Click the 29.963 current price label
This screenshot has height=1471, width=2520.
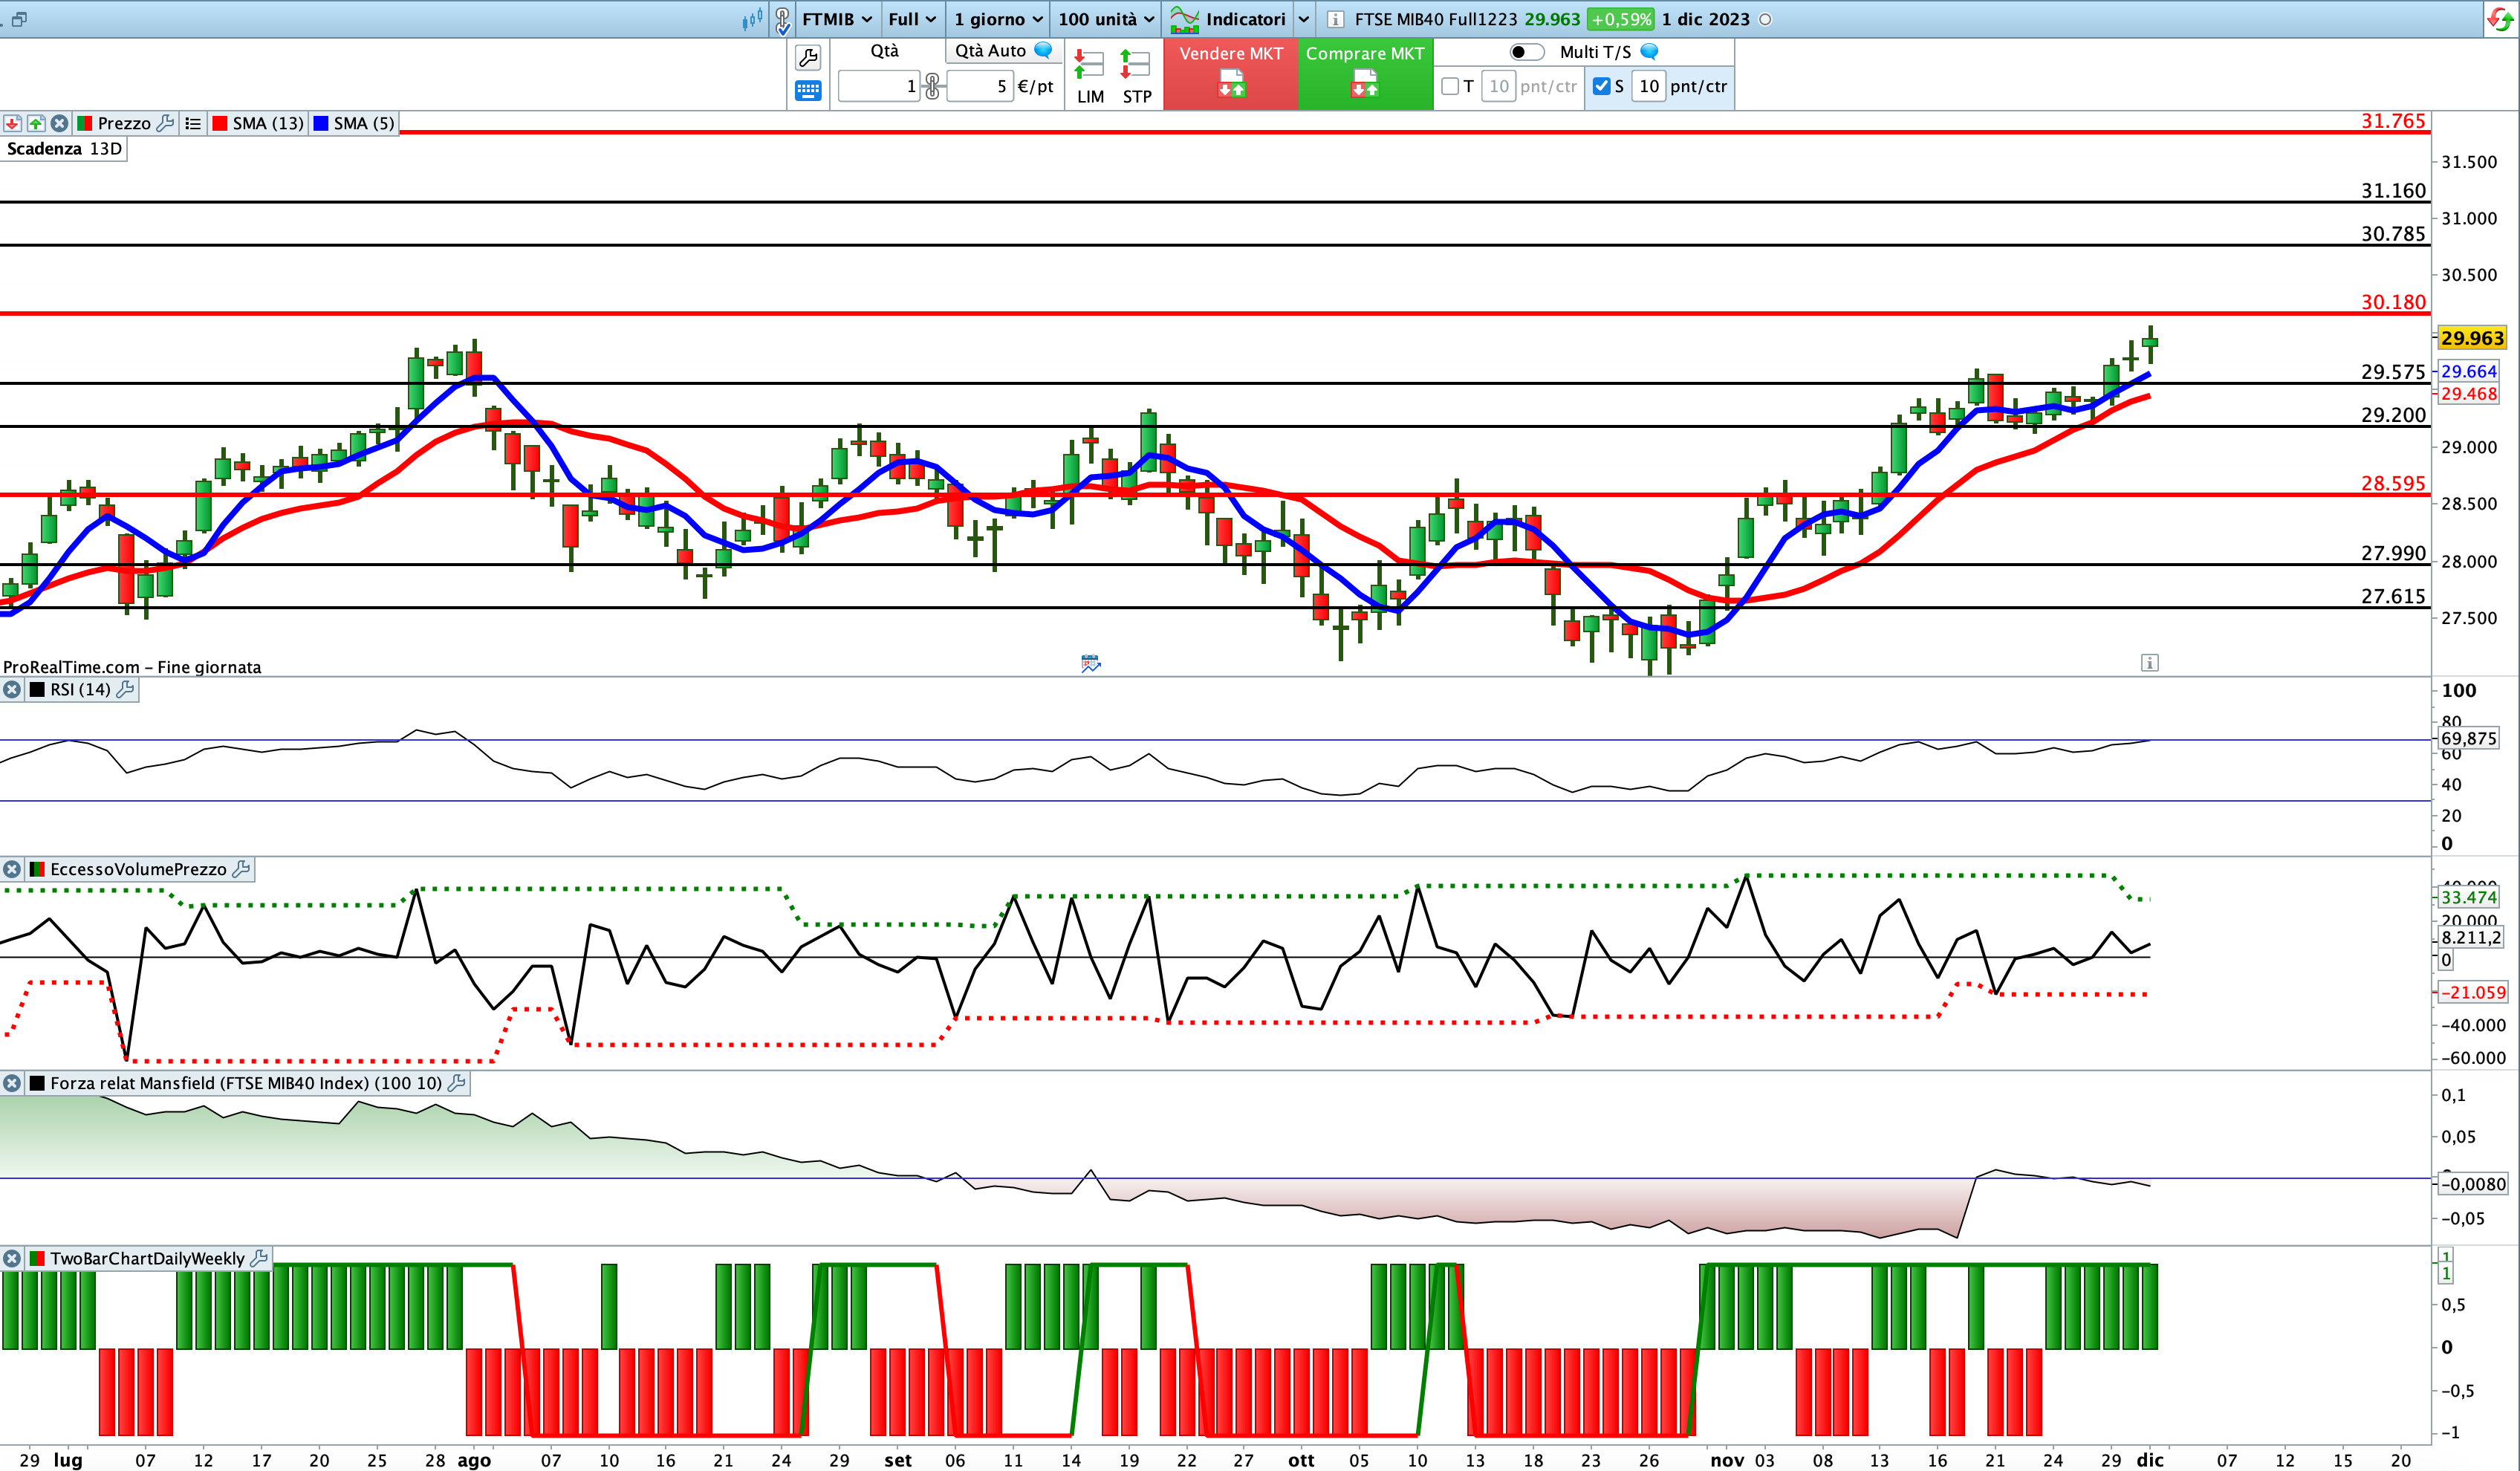coord(2472,338)
